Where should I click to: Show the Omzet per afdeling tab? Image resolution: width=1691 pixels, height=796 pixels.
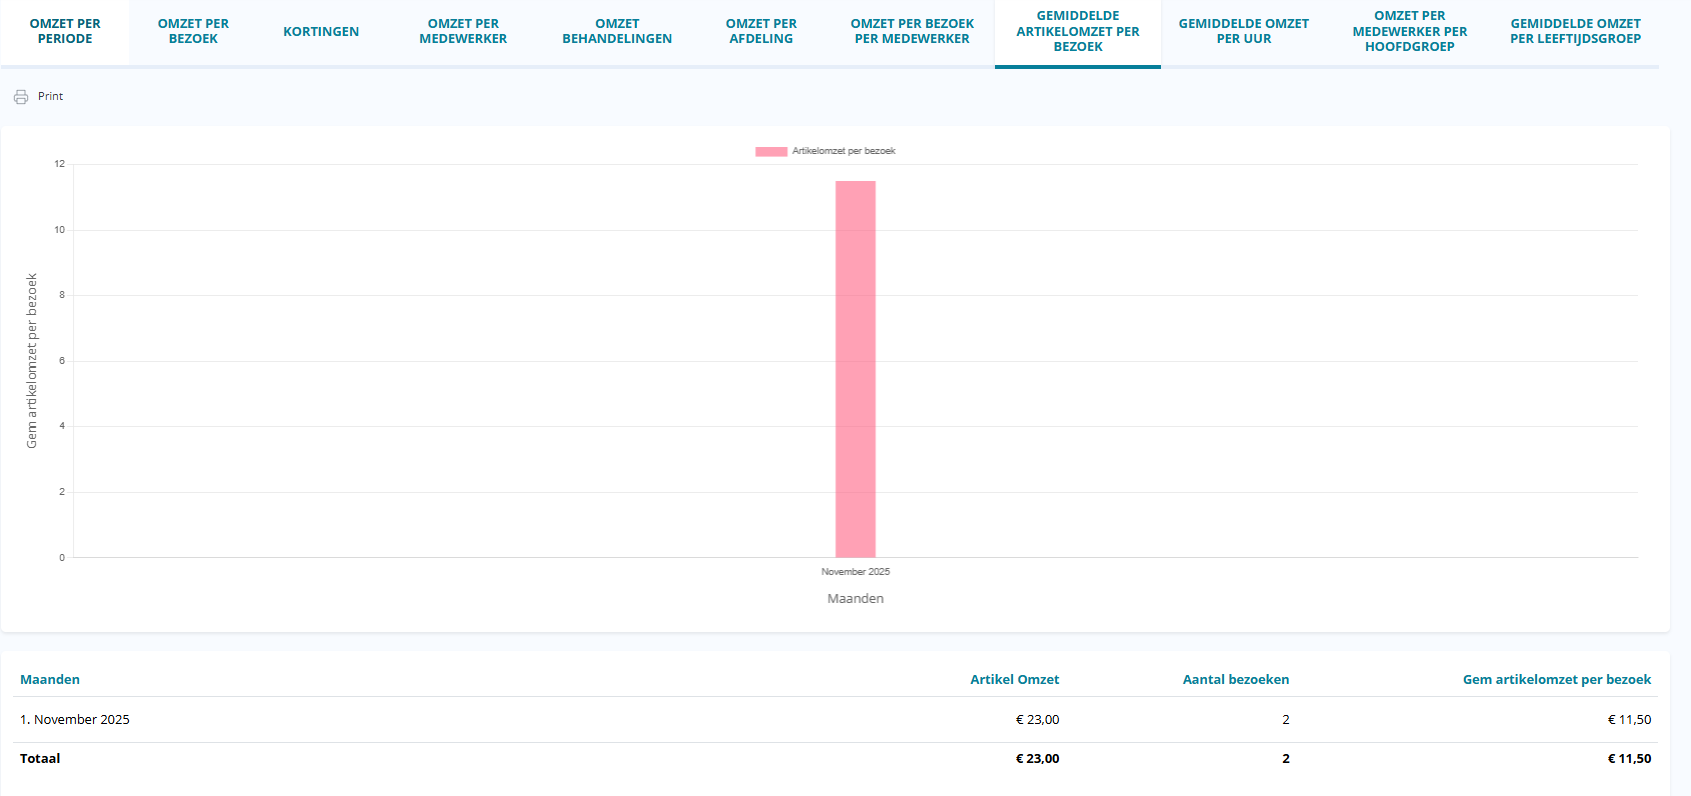click(x=761, y=32)
